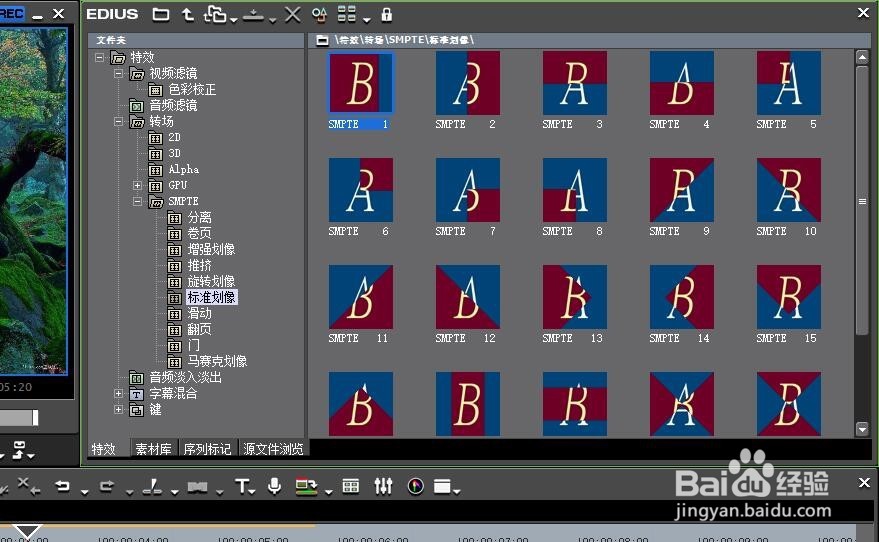Click the default transition icon in the timeline toolbar
This screenshot has height=542, width=879.
[x=197, y=487]
